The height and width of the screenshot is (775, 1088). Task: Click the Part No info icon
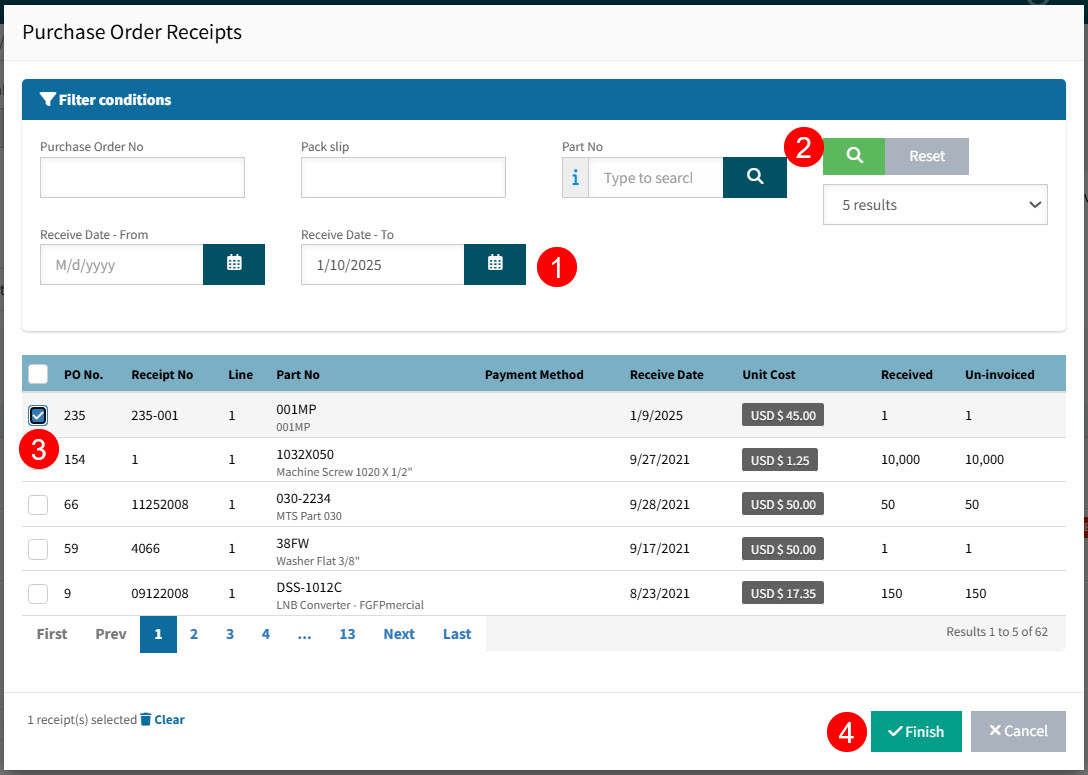pos(575,177)
